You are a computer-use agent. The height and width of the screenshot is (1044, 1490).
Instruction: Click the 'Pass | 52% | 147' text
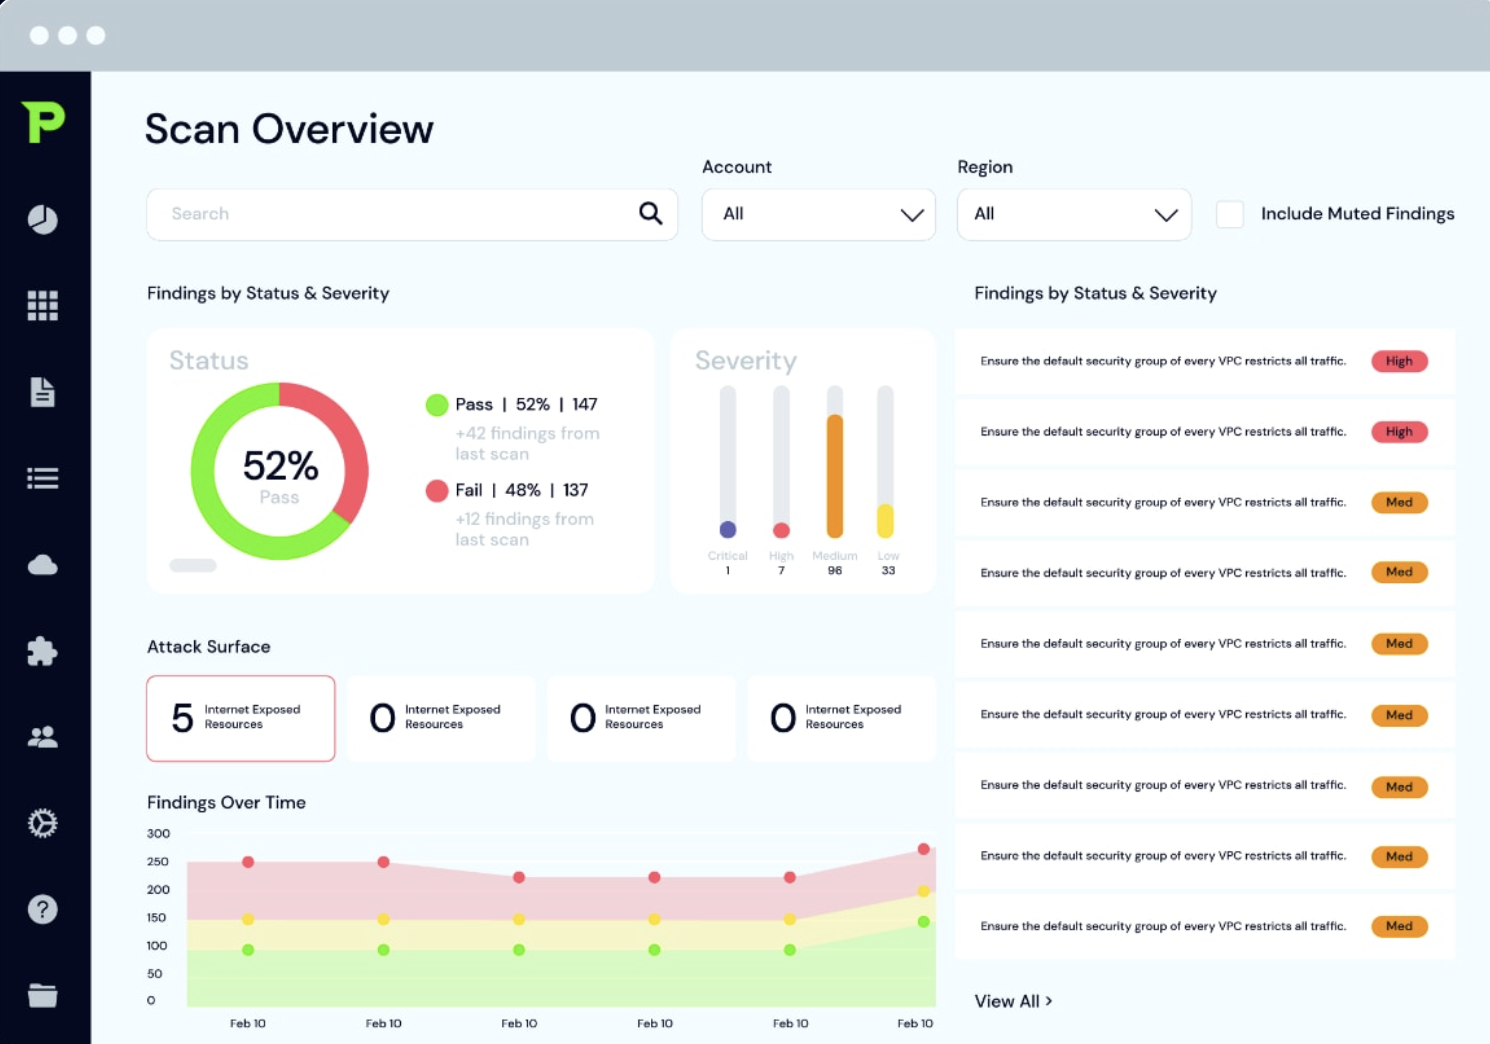click(526, 404)
